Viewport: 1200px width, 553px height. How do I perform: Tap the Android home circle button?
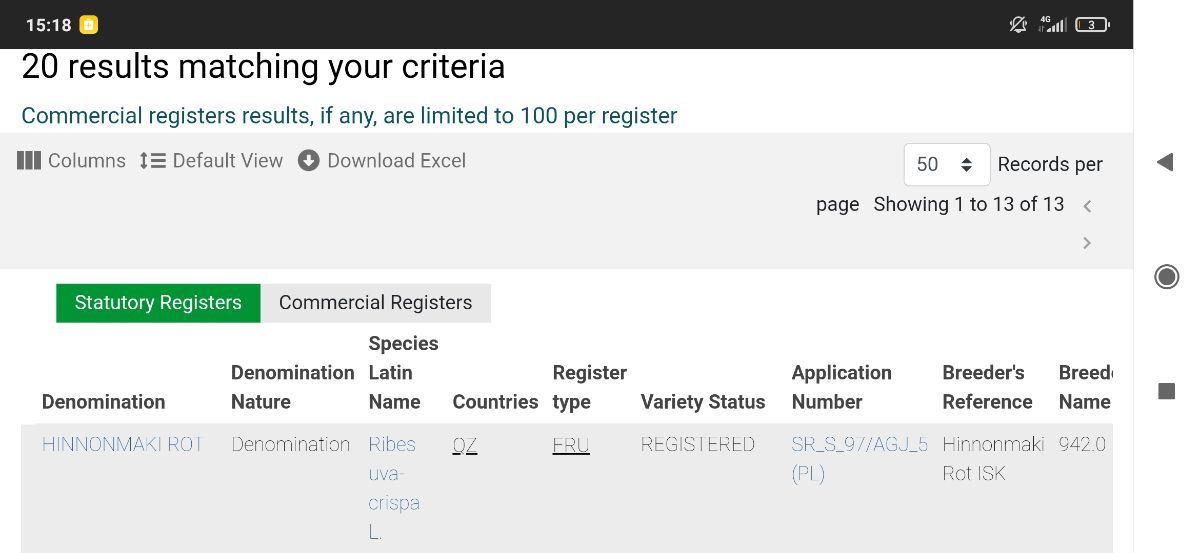1166,277
